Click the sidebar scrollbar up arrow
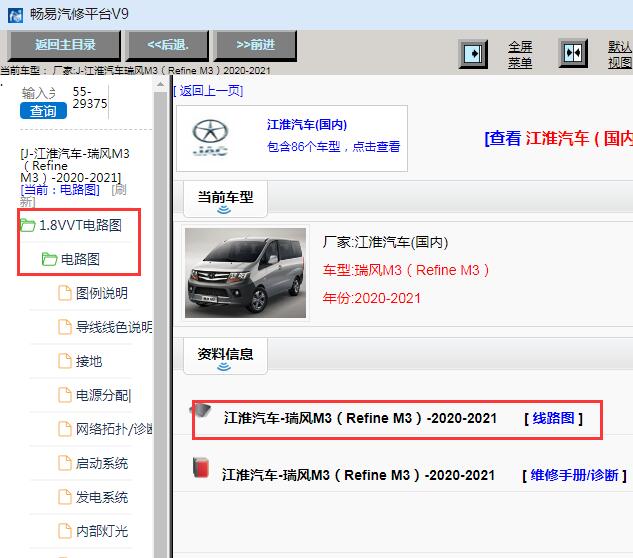This screenshot has height=558, width=633. tap(160, 85)
